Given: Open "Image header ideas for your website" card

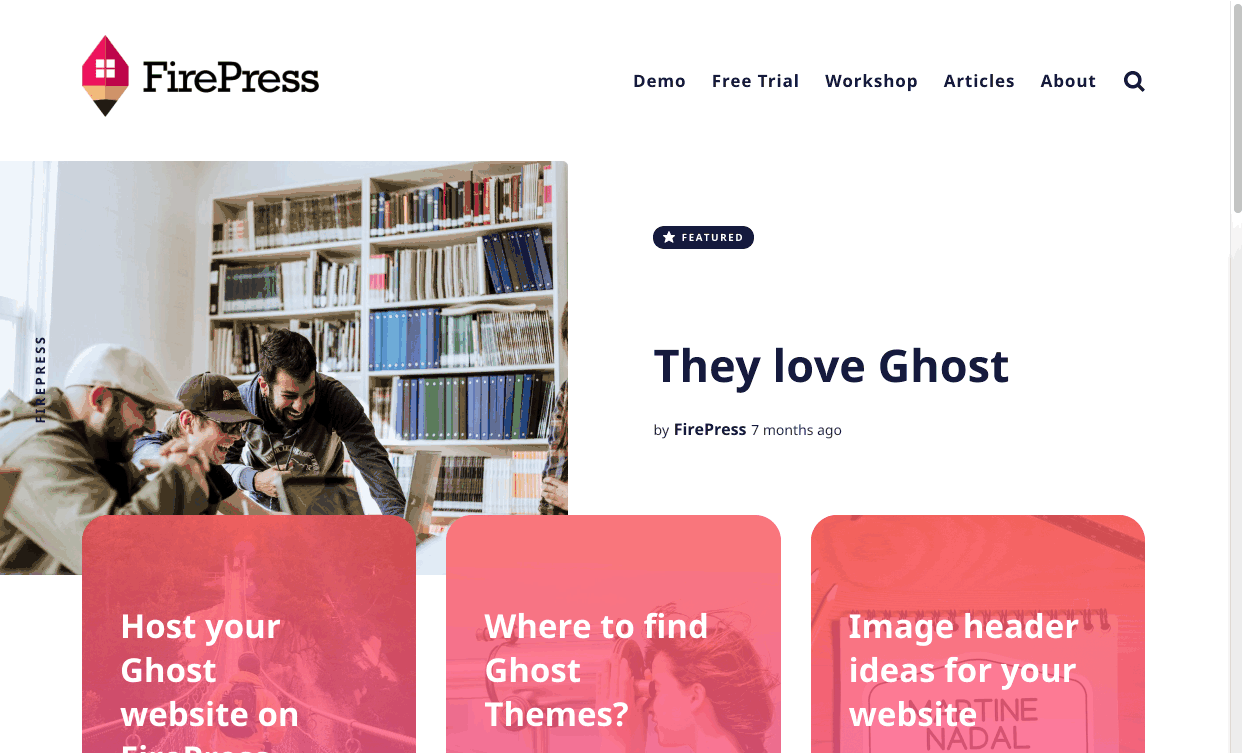Looking at the screenshot, I should click(x=978, y=634).
